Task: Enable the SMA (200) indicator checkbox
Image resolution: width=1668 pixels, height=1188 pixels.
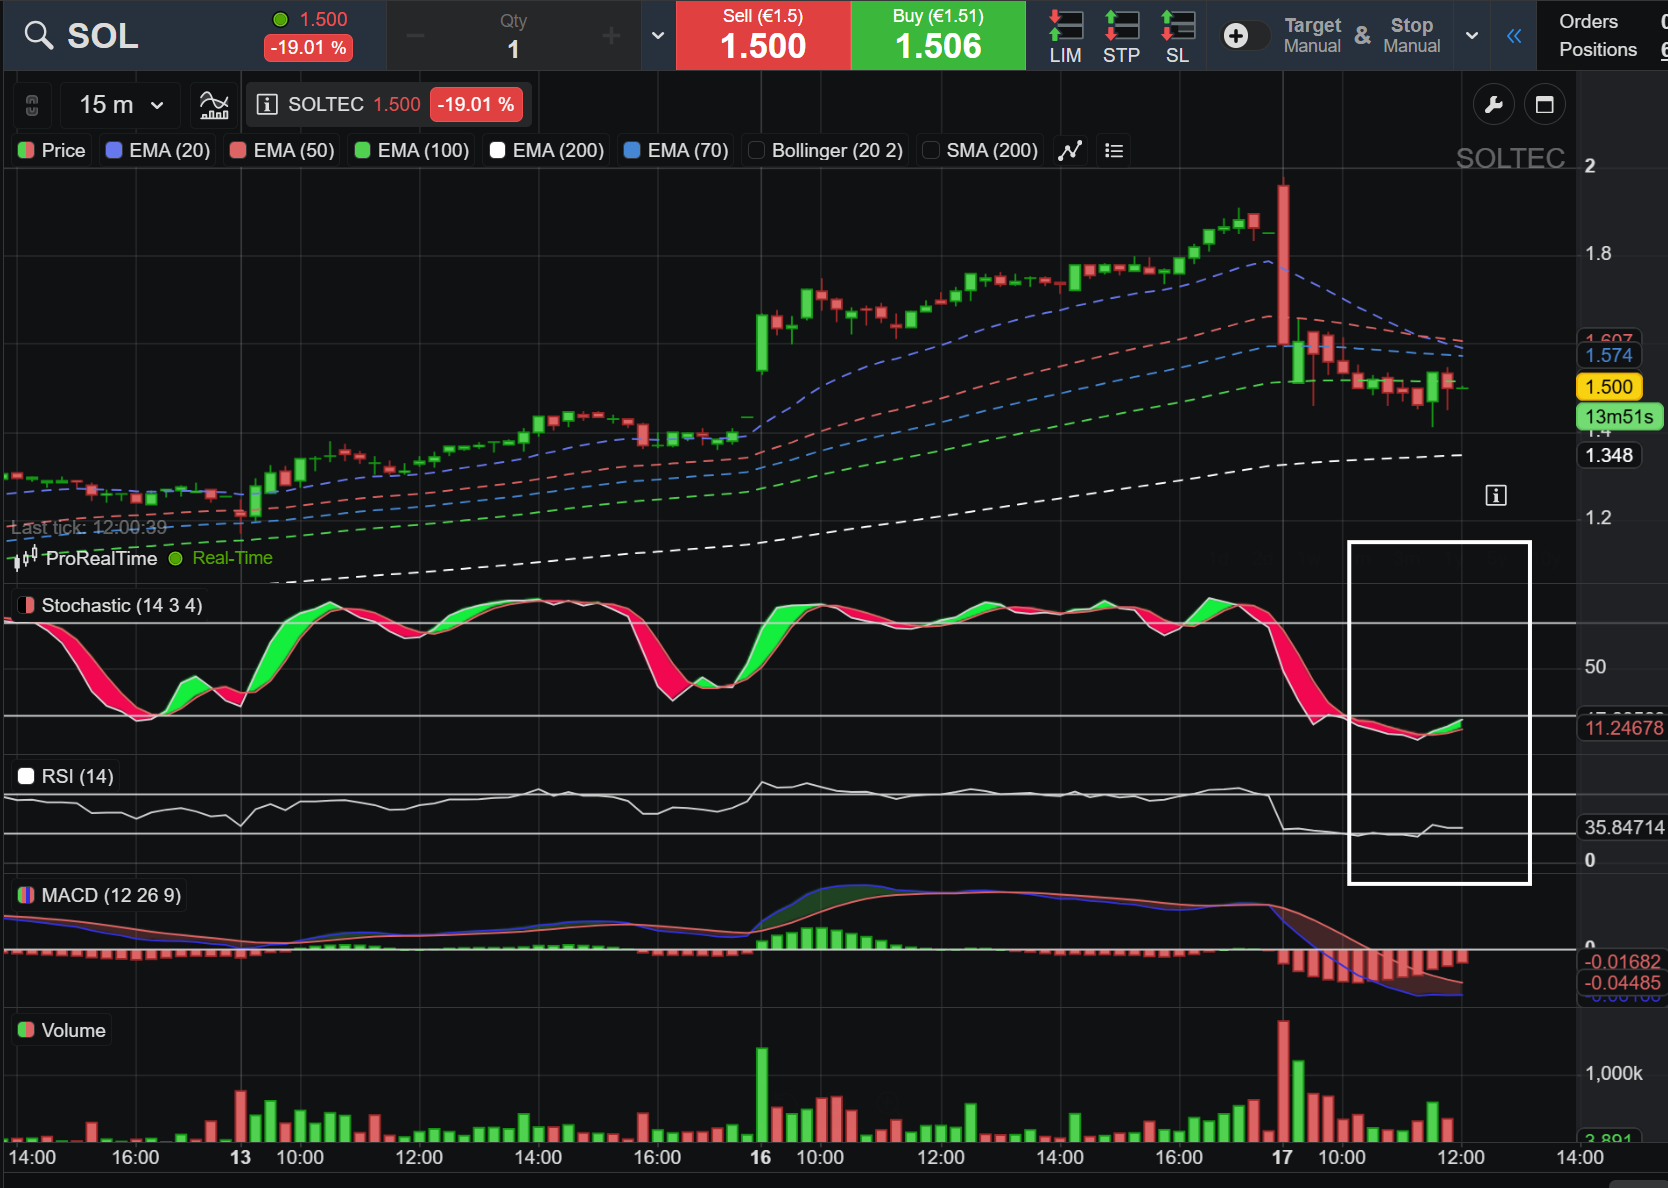Action: point(931,151)
